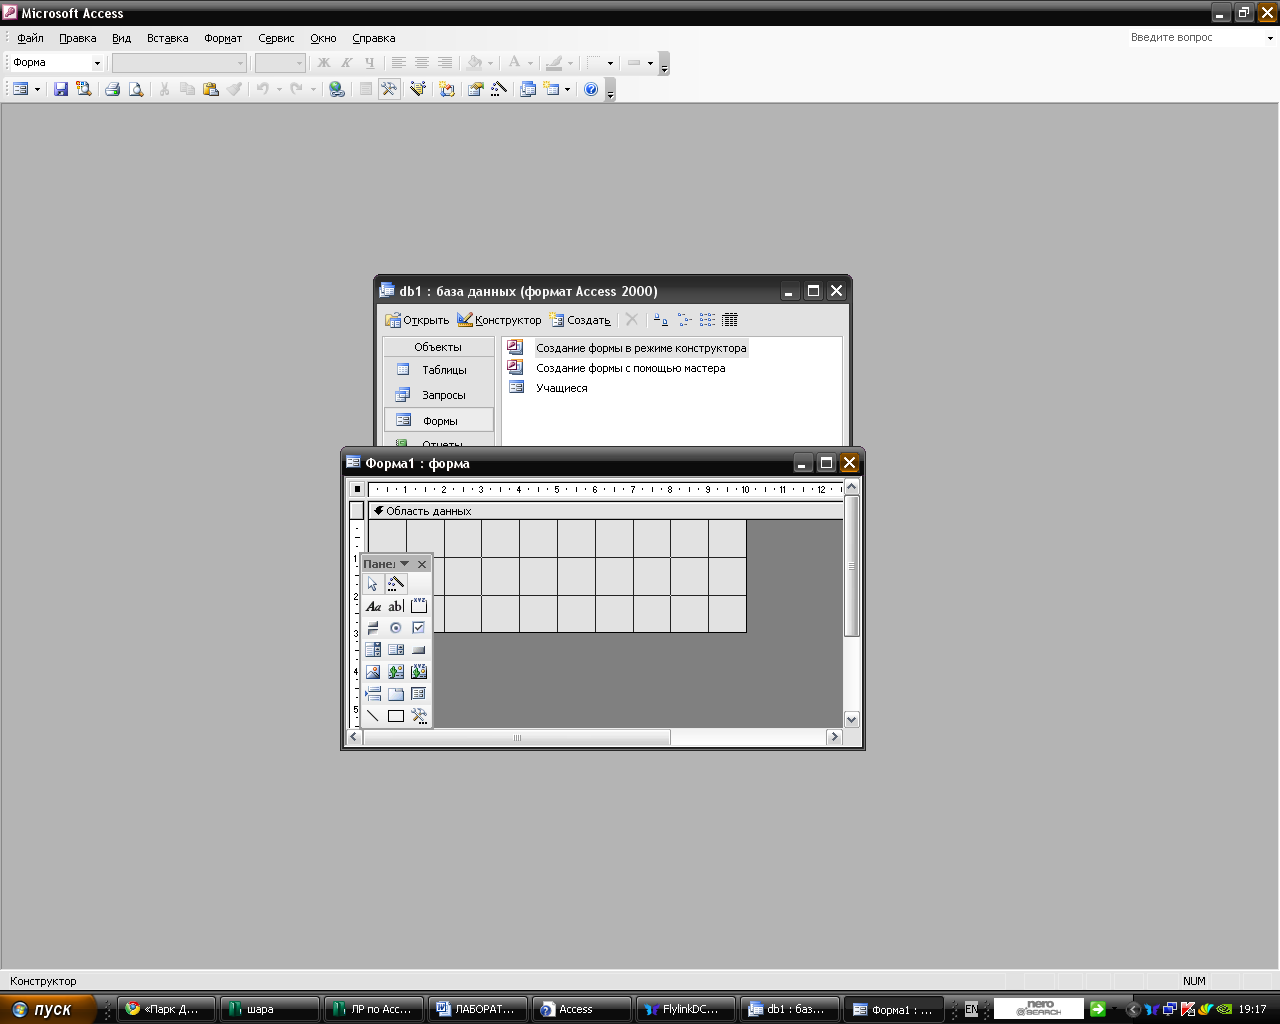Viewport: 1280px width, 1024px height.
Task: Open the toolbox panel options arrow
Action: [404, 564]
